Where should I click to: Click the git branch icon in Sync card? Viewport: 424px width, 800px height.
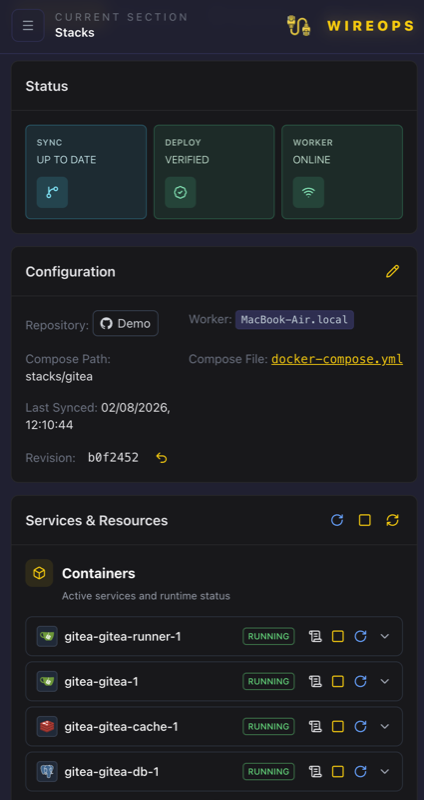point(52,192)
